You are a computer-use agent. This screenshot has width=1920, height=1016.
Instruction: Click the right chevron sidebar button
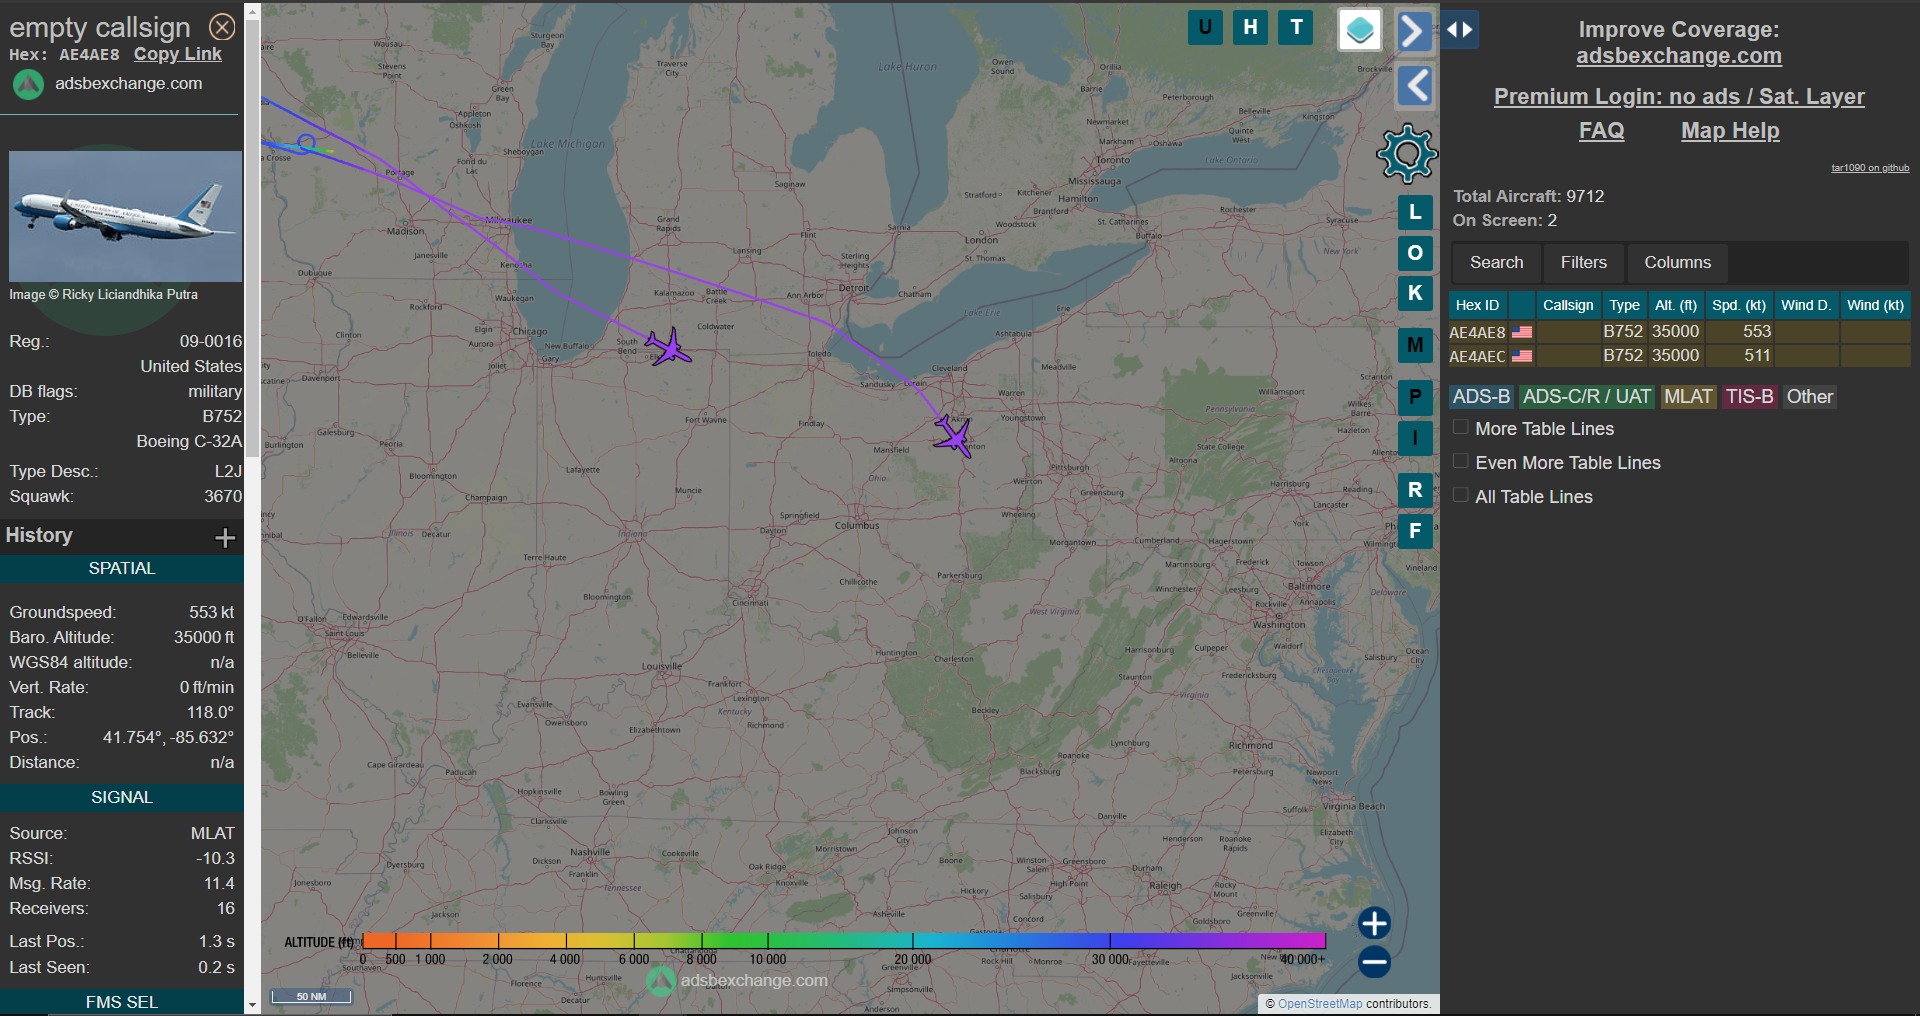tap(1413, 31)
